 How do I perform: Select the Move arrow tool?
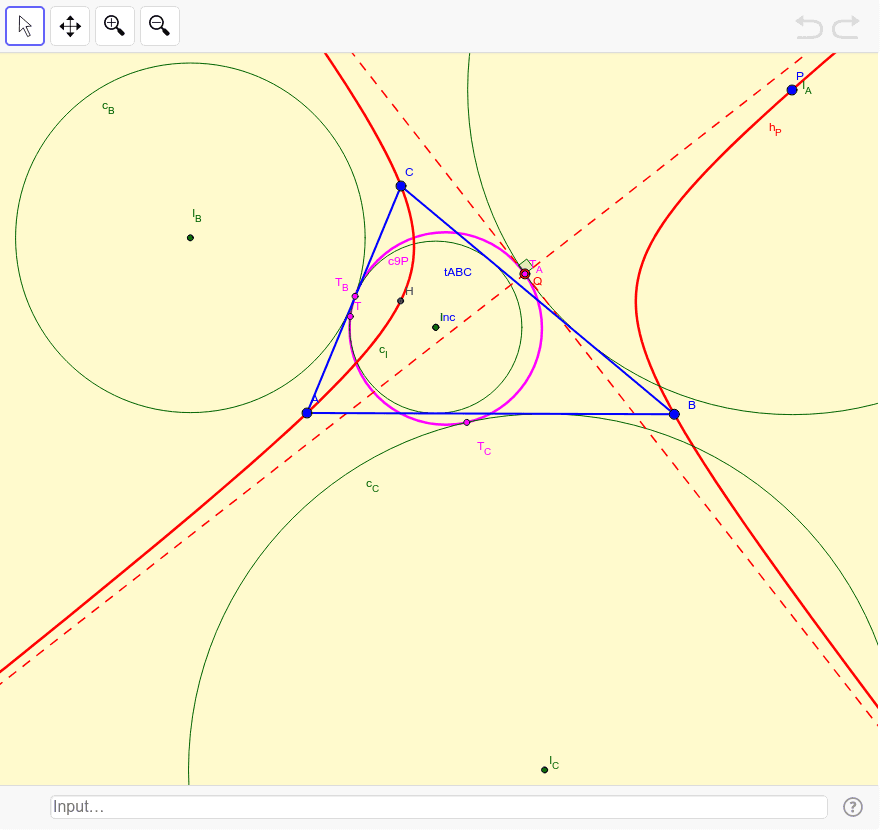tap(25, 26)
